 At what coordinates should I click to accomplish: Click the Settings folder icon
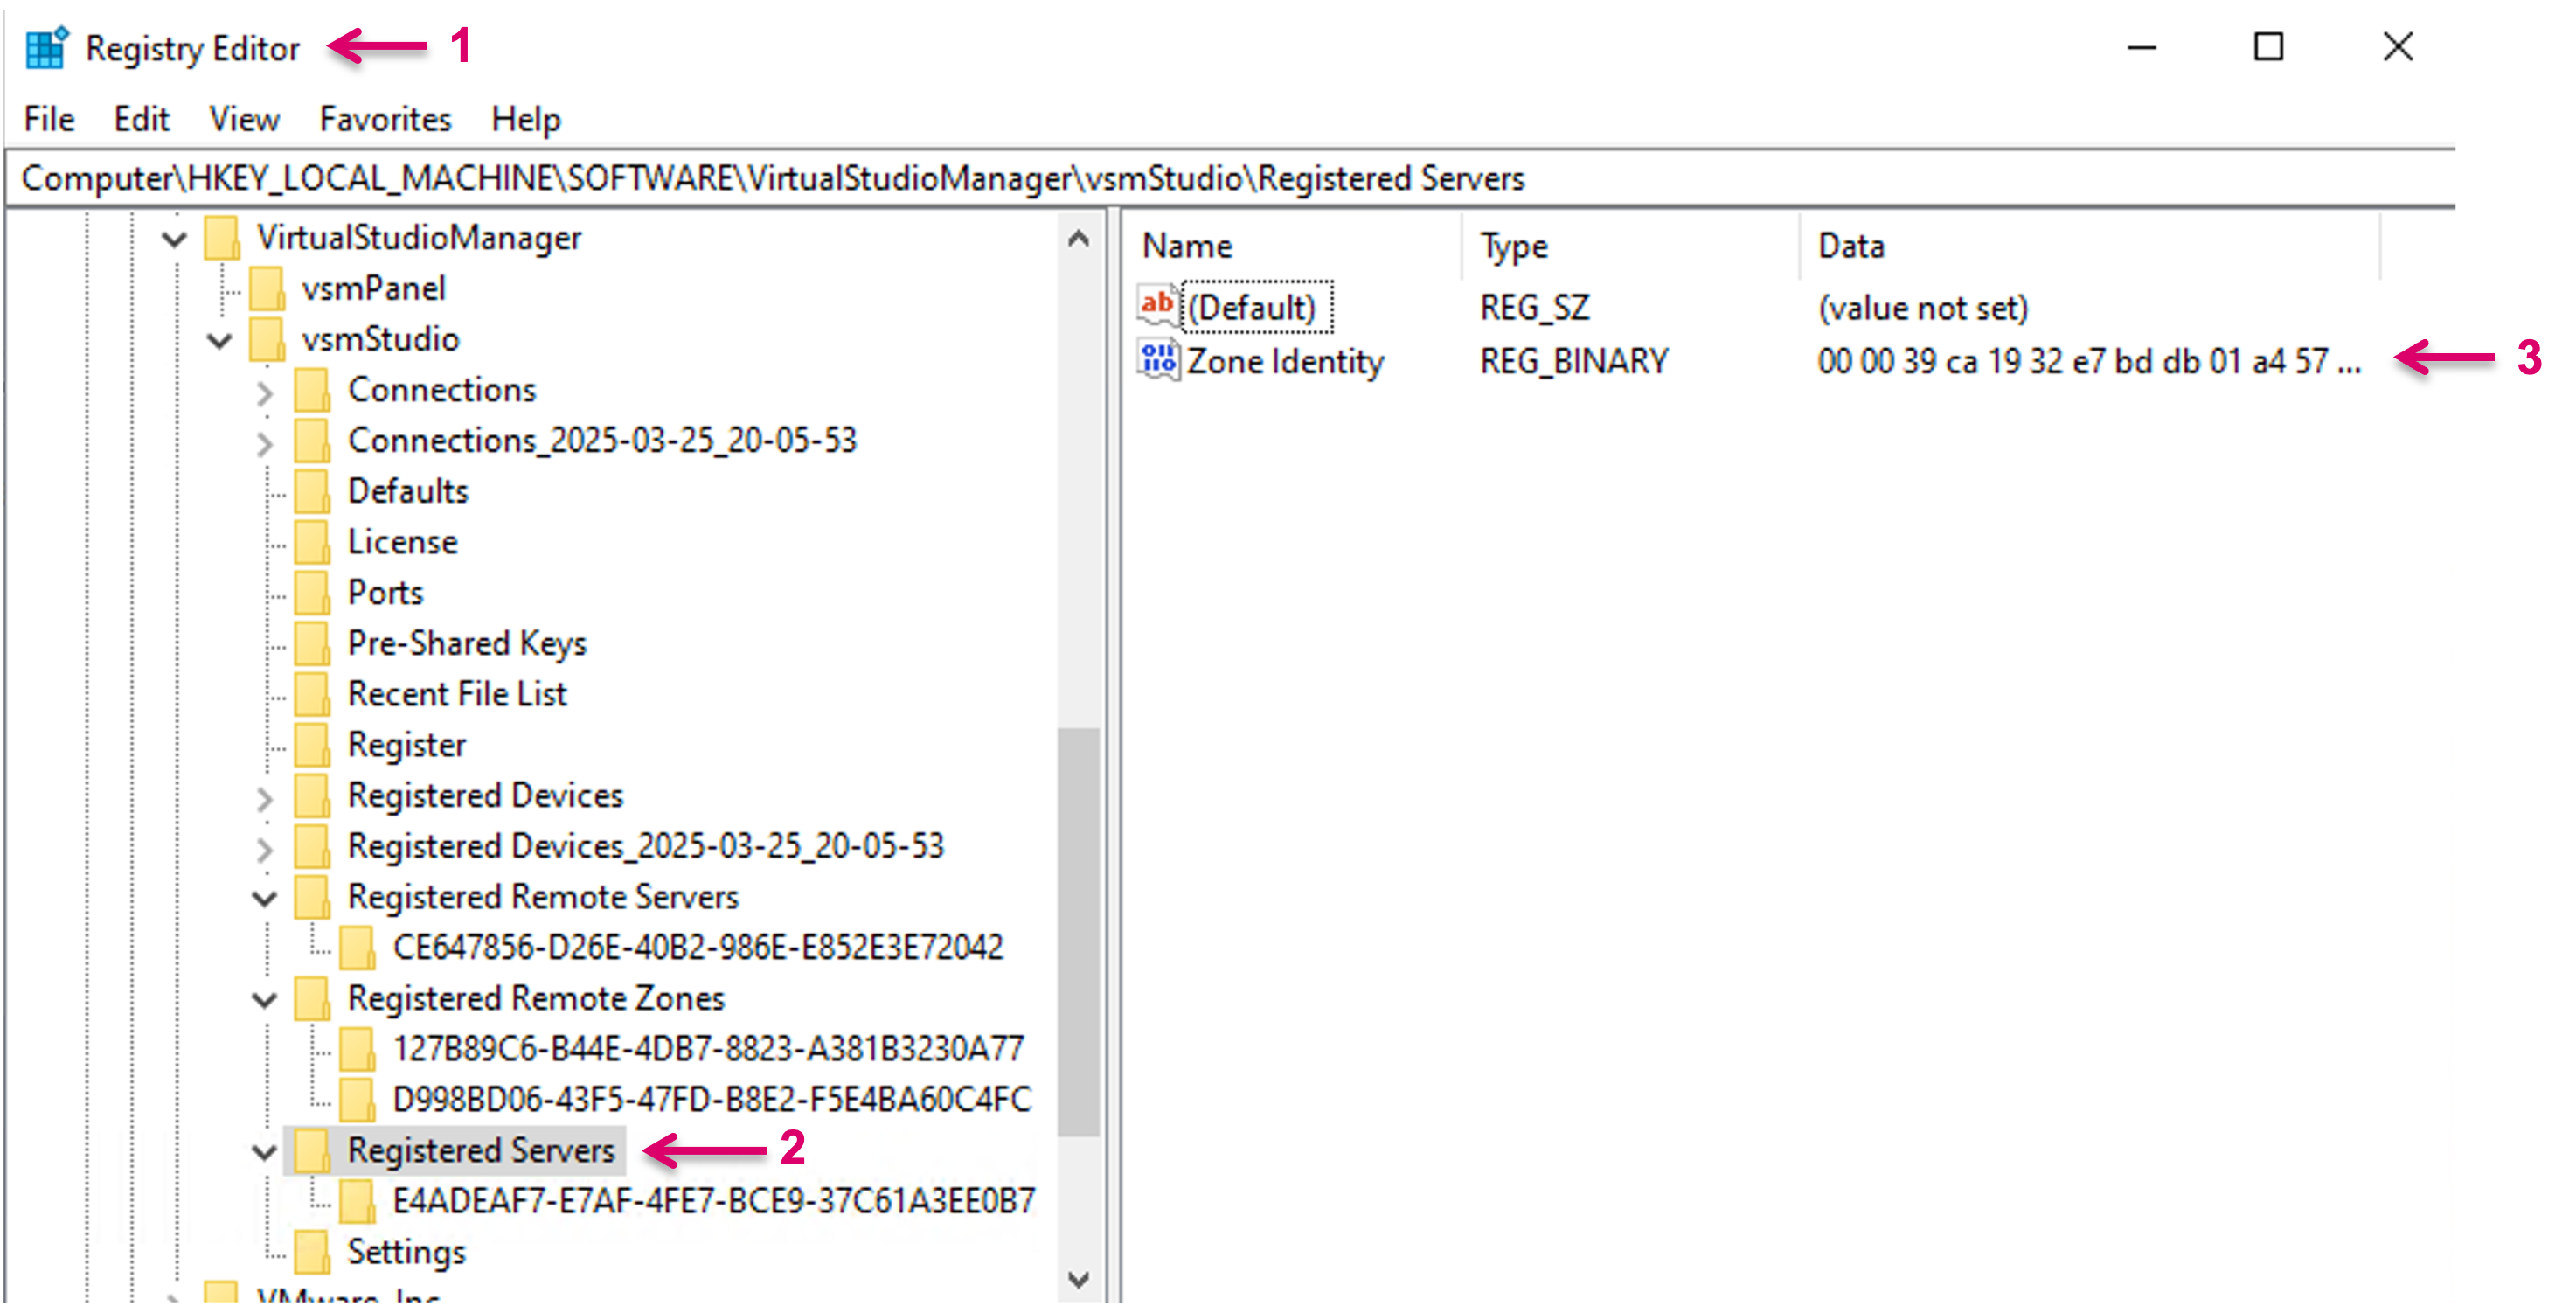[312, 1251]
